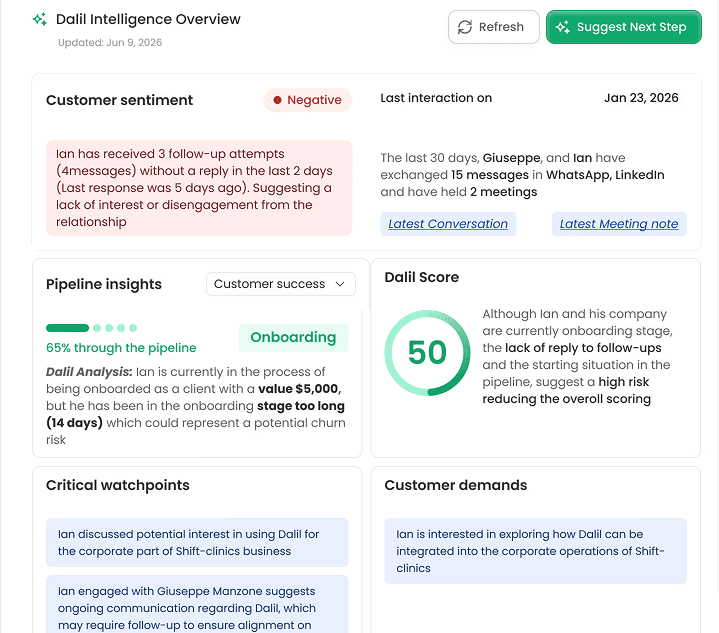Image resolution: width=719 pixels, height=633 pixels.
Task: Click the 'Customer sentiment' heading
Action: pyautogui.click(x=119, y=100)
